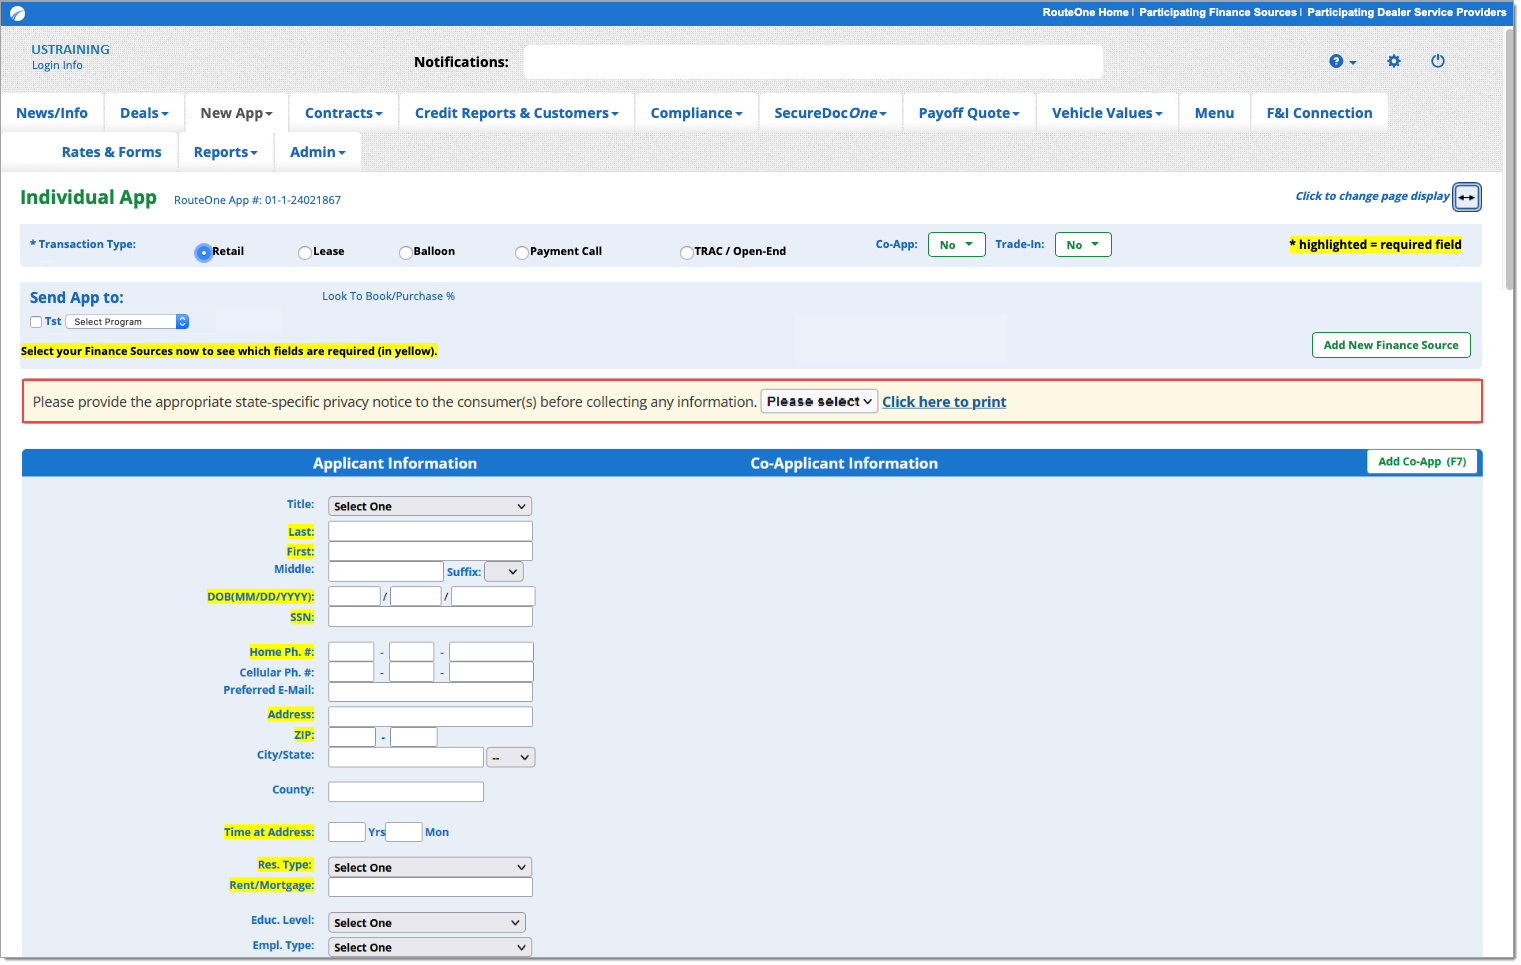Open the privacy notice Please select dropdown
1521x965 pixels.
[819, 402]
